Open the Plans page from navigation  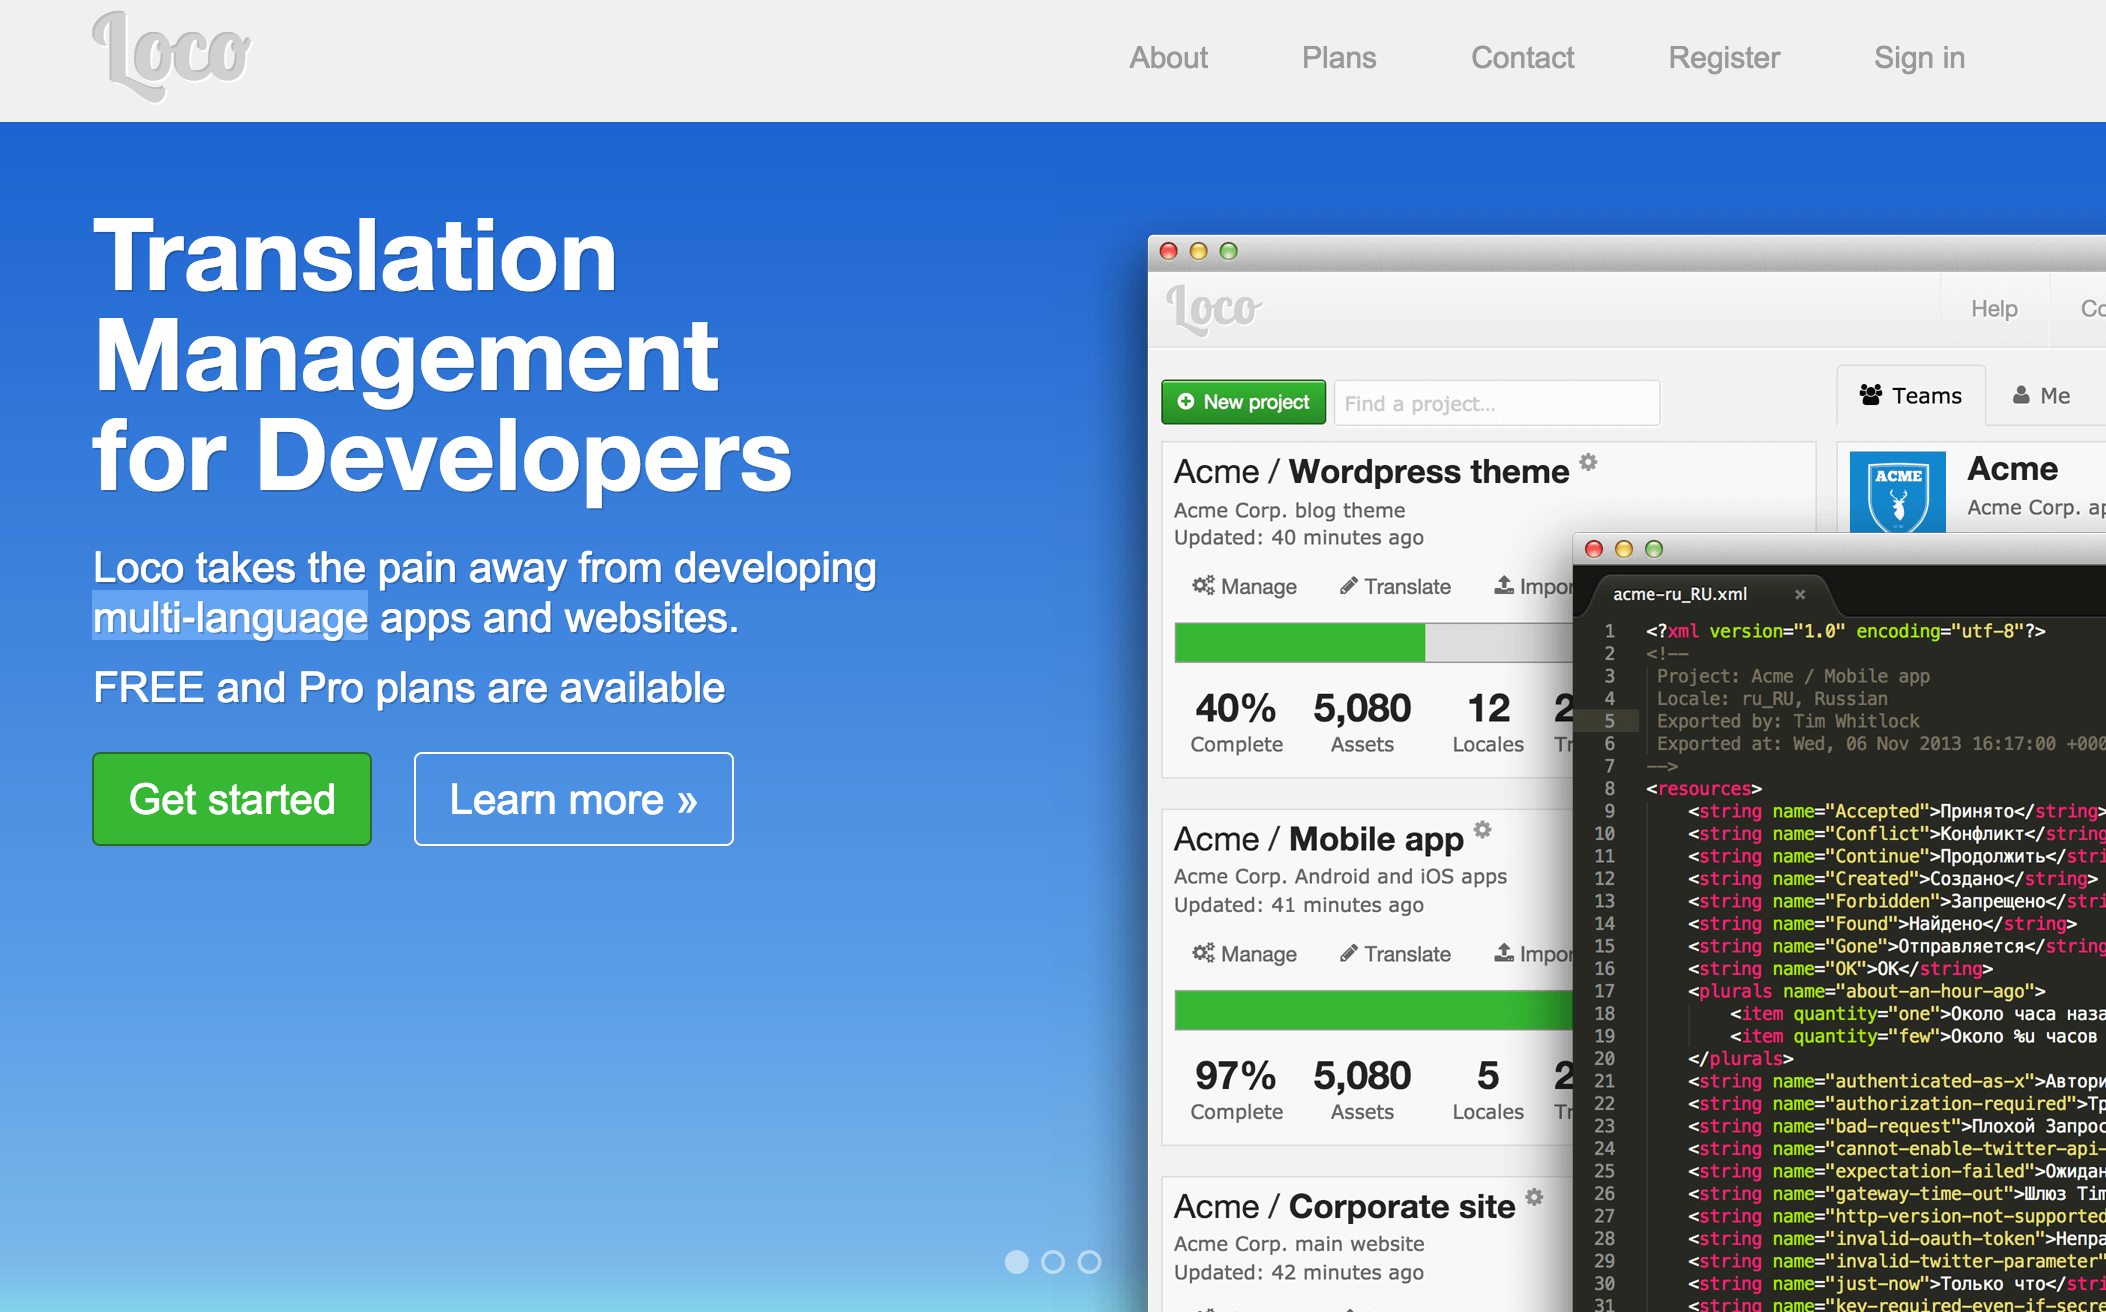1338,58
